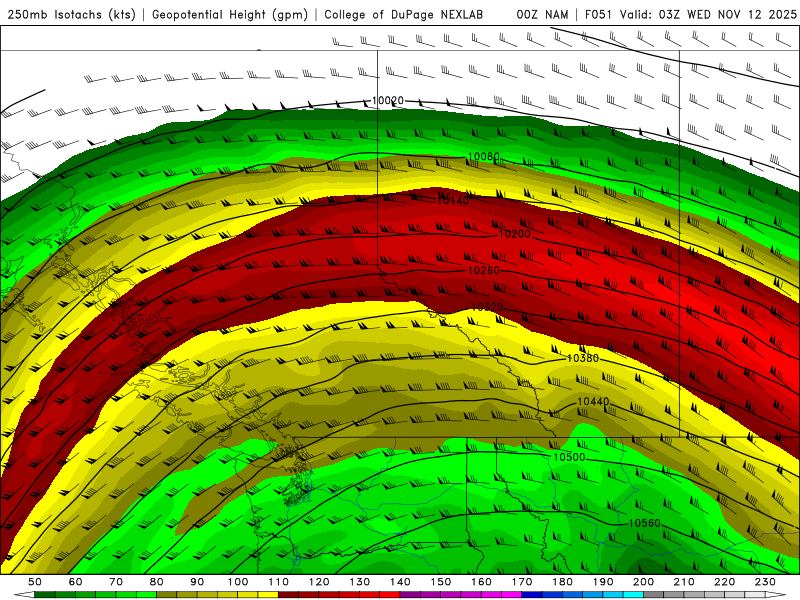The height and width of the screenshot is (600, 800).
Task: Click the 10200 height contour label
Action: (515, 234)
